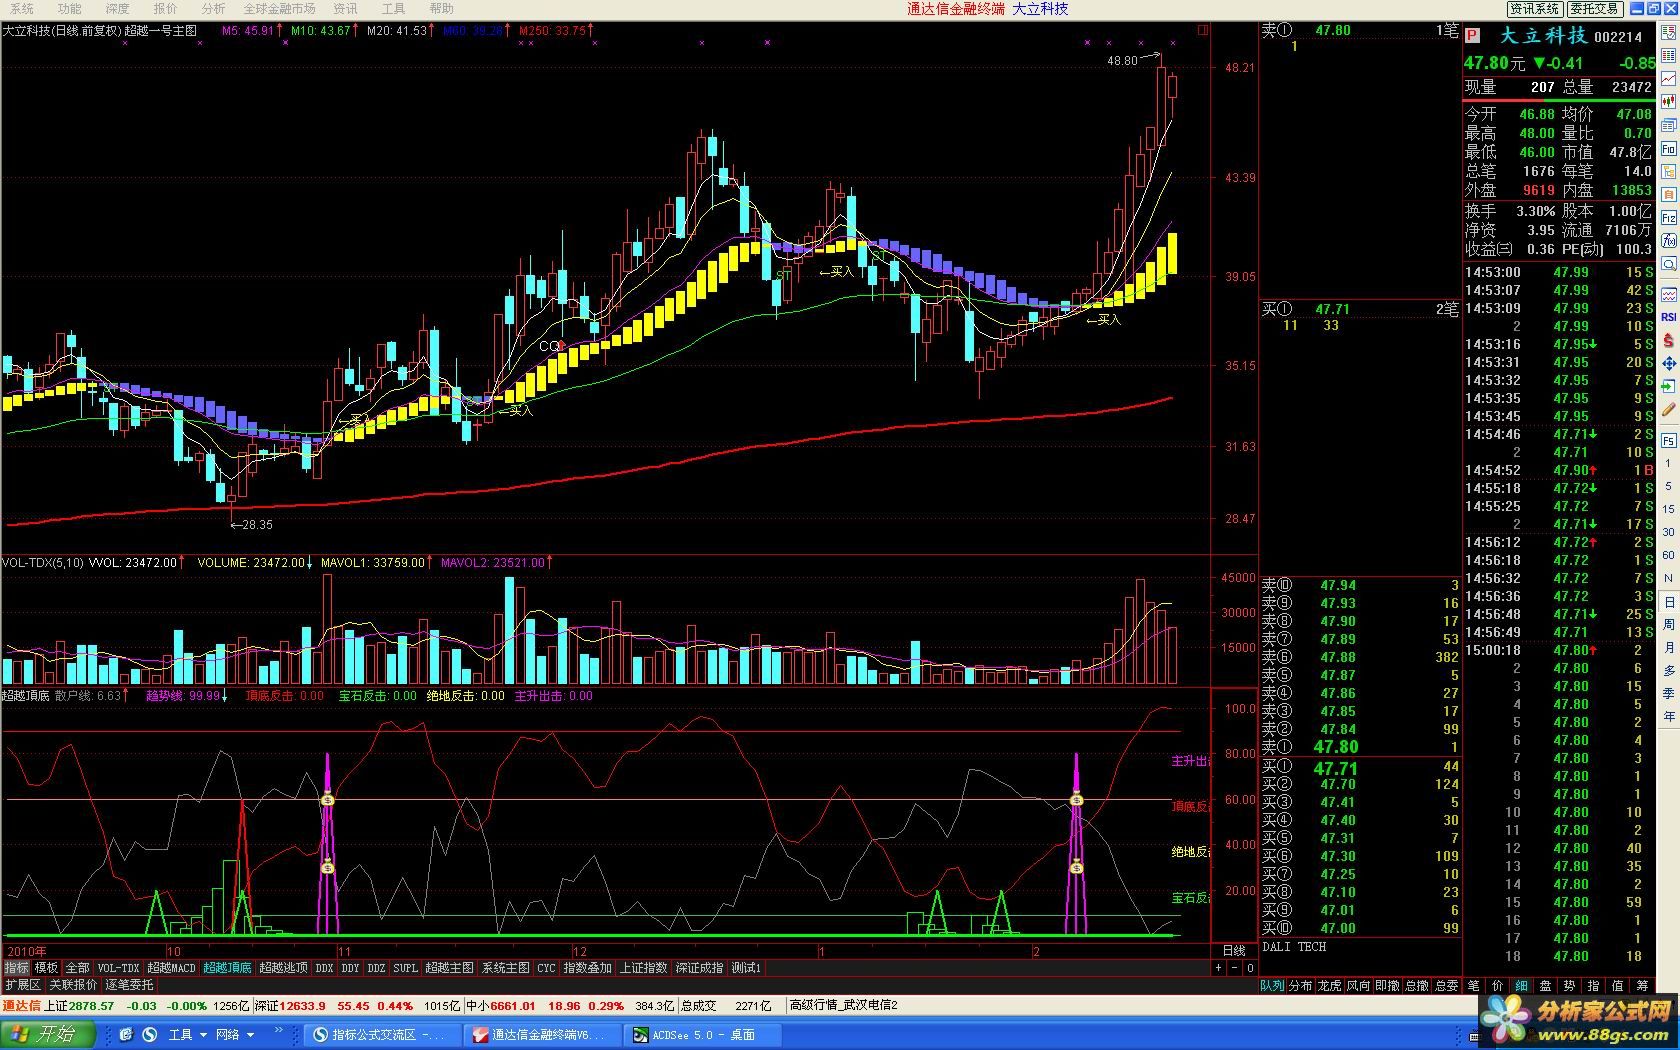This screenshot has width=1680, height=1050.
Task: Select the 上证指数 tab
Action: coord(643,968)
